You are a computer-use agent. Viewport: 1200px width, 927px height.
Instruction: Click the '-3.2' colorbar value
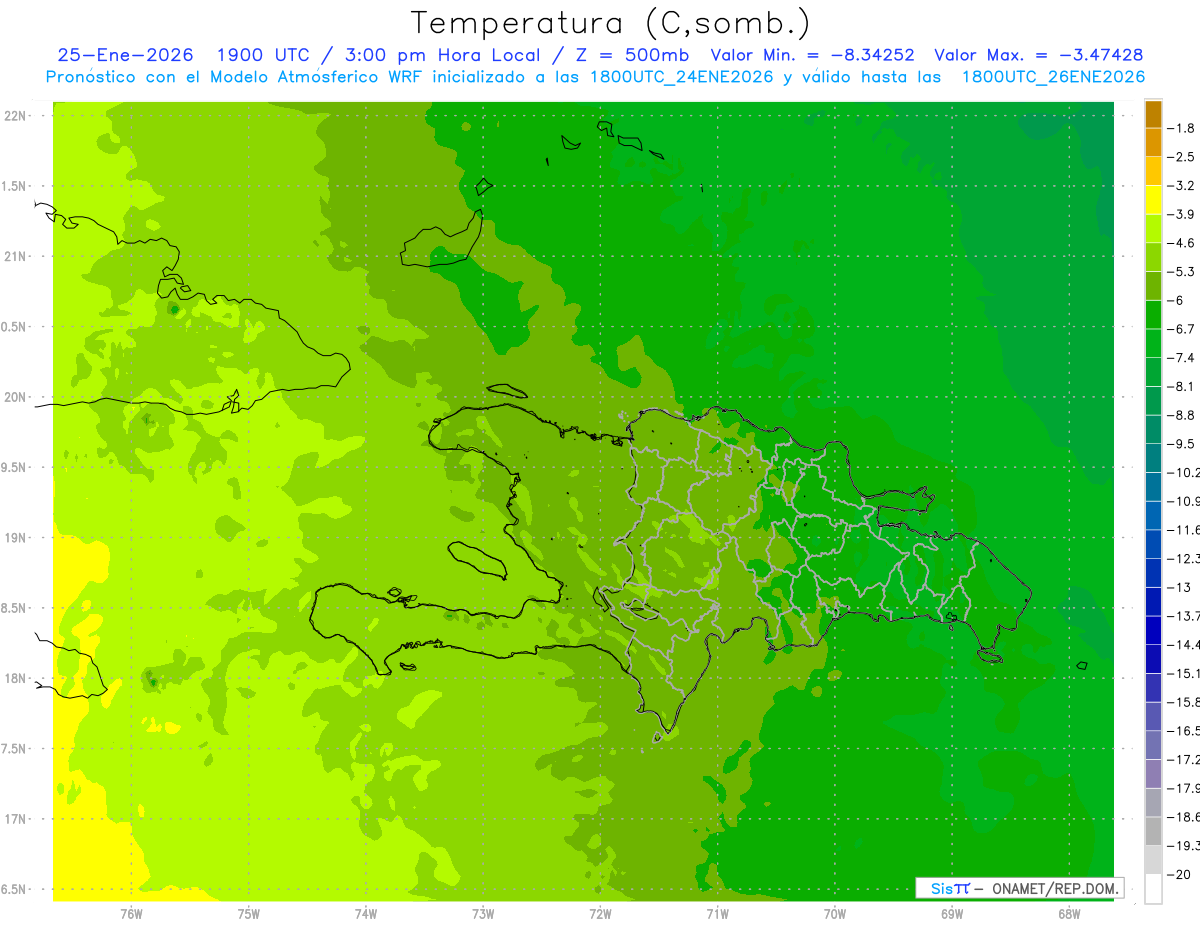[x=1181, y=186]
